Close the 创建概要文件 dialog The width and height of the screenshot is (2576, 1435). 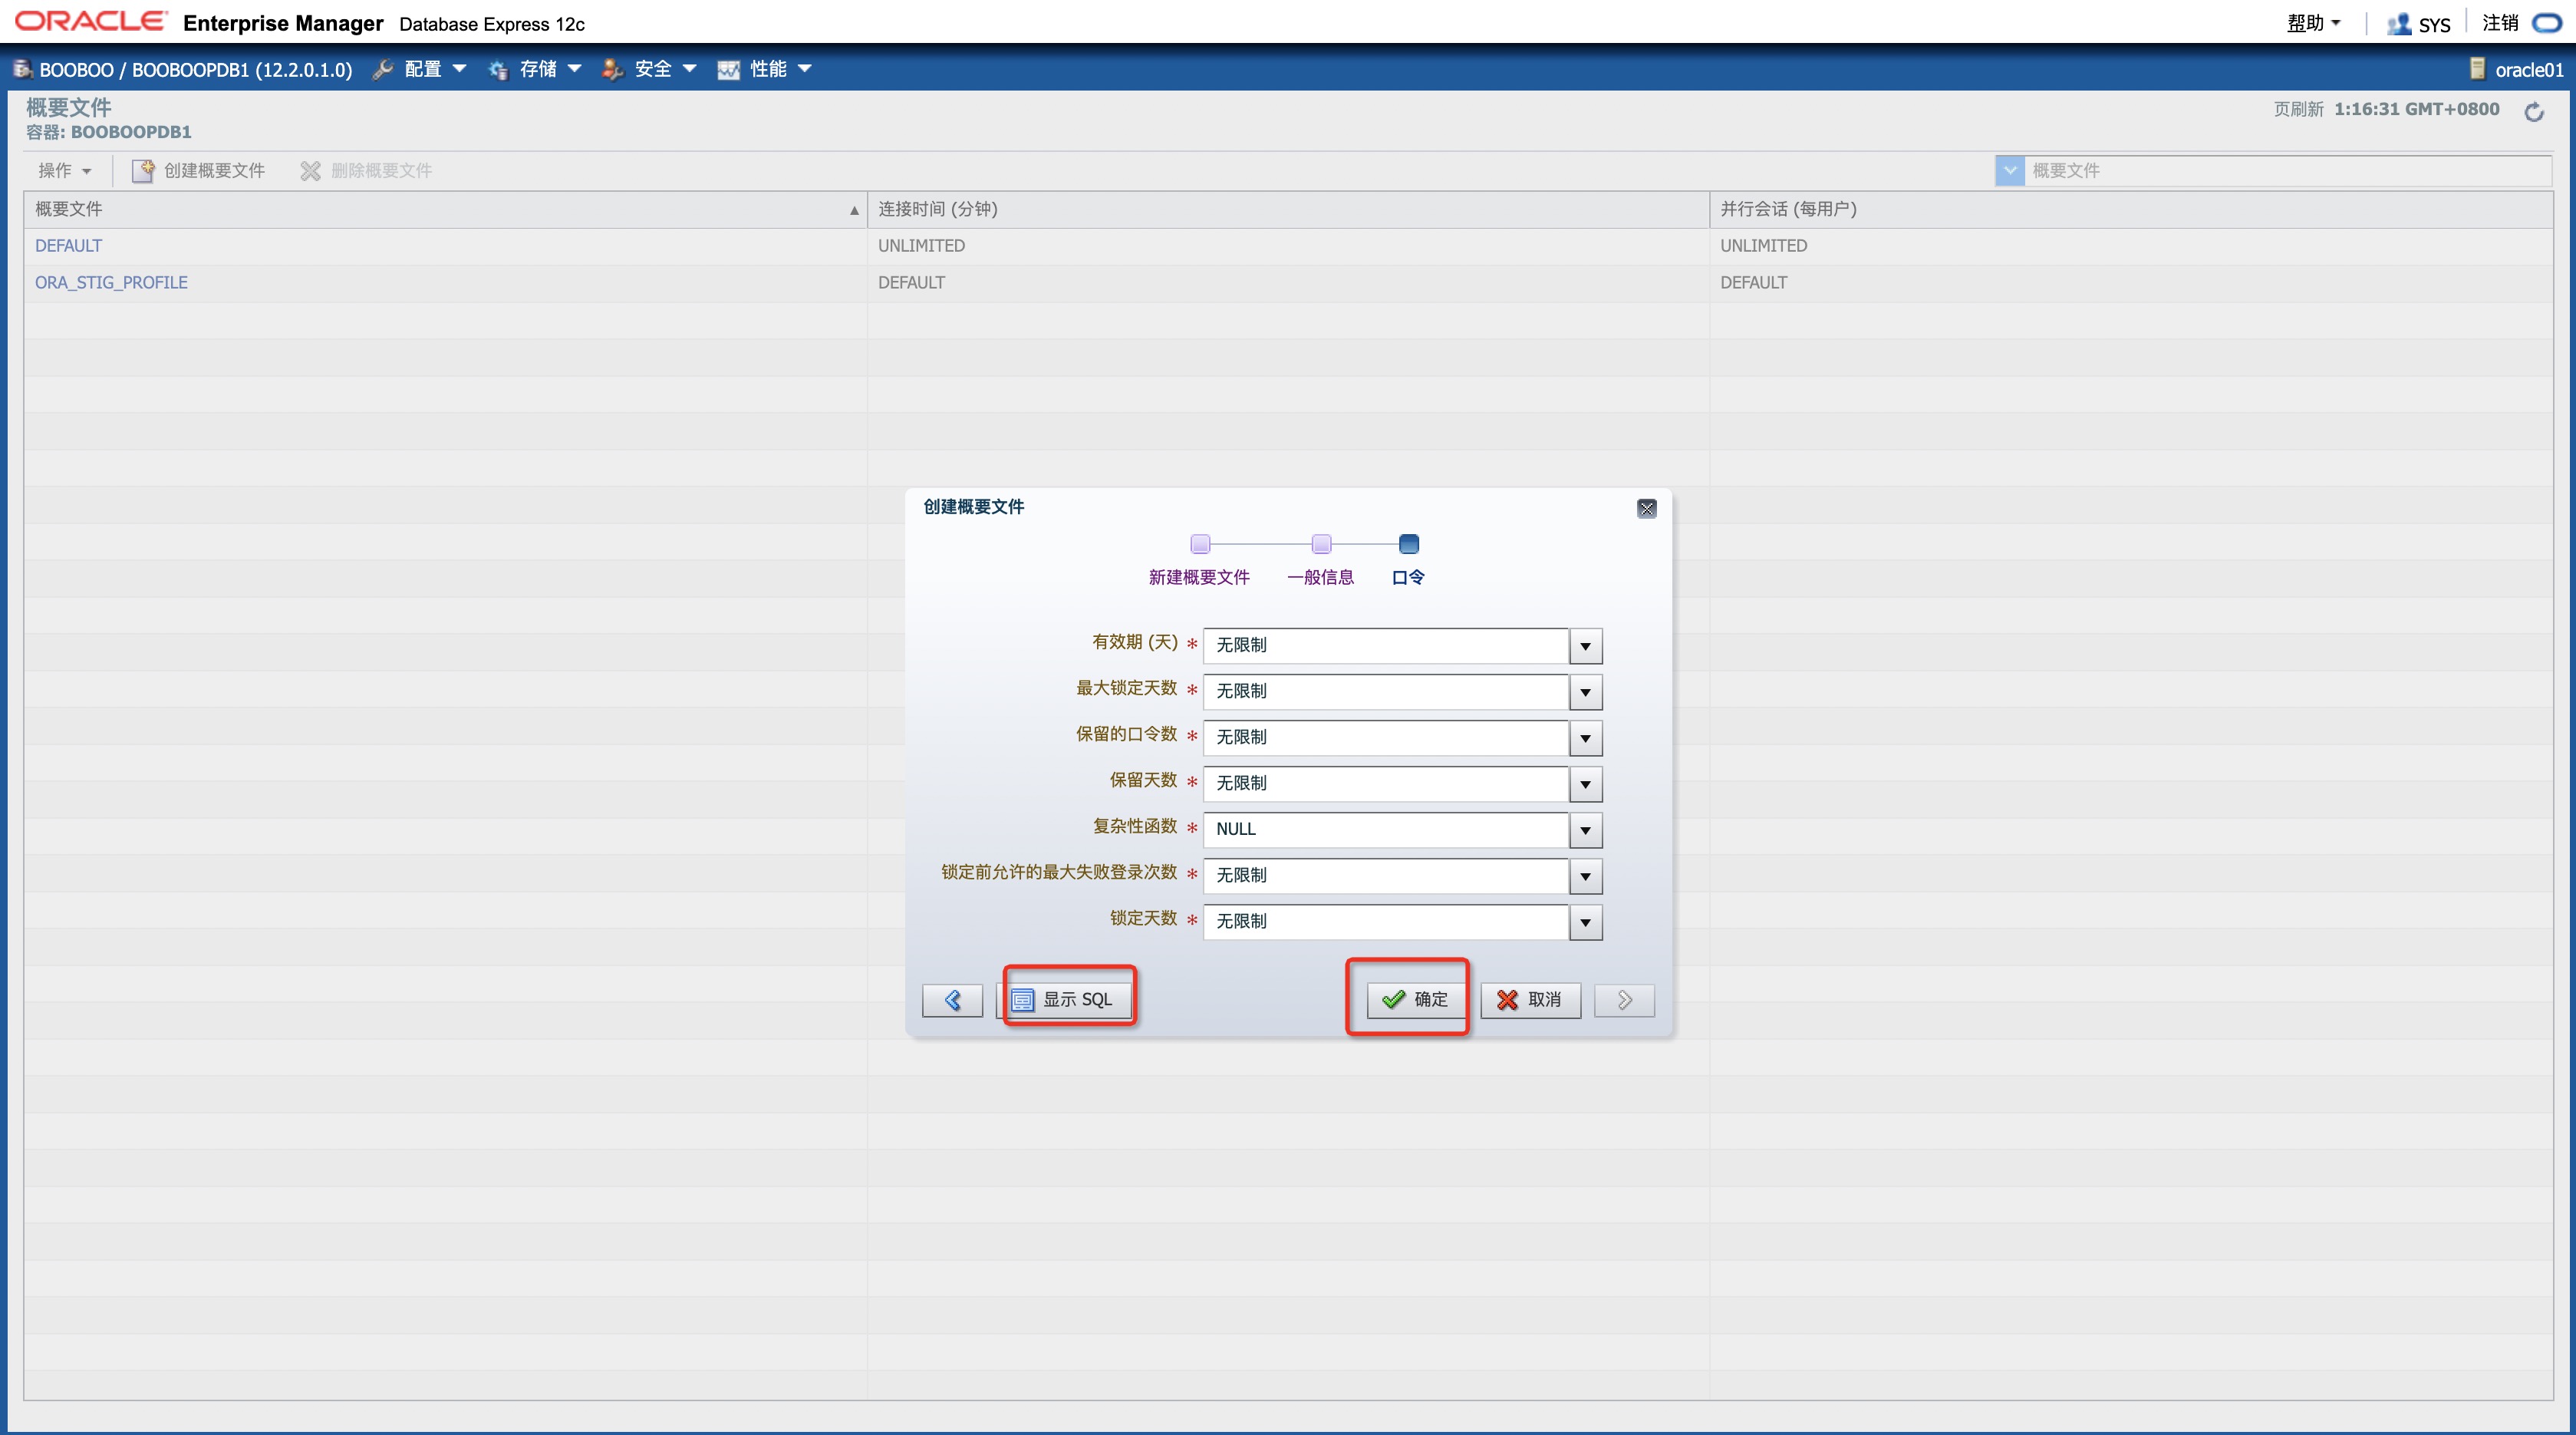pyautogui.click(x=1647, y=508)
